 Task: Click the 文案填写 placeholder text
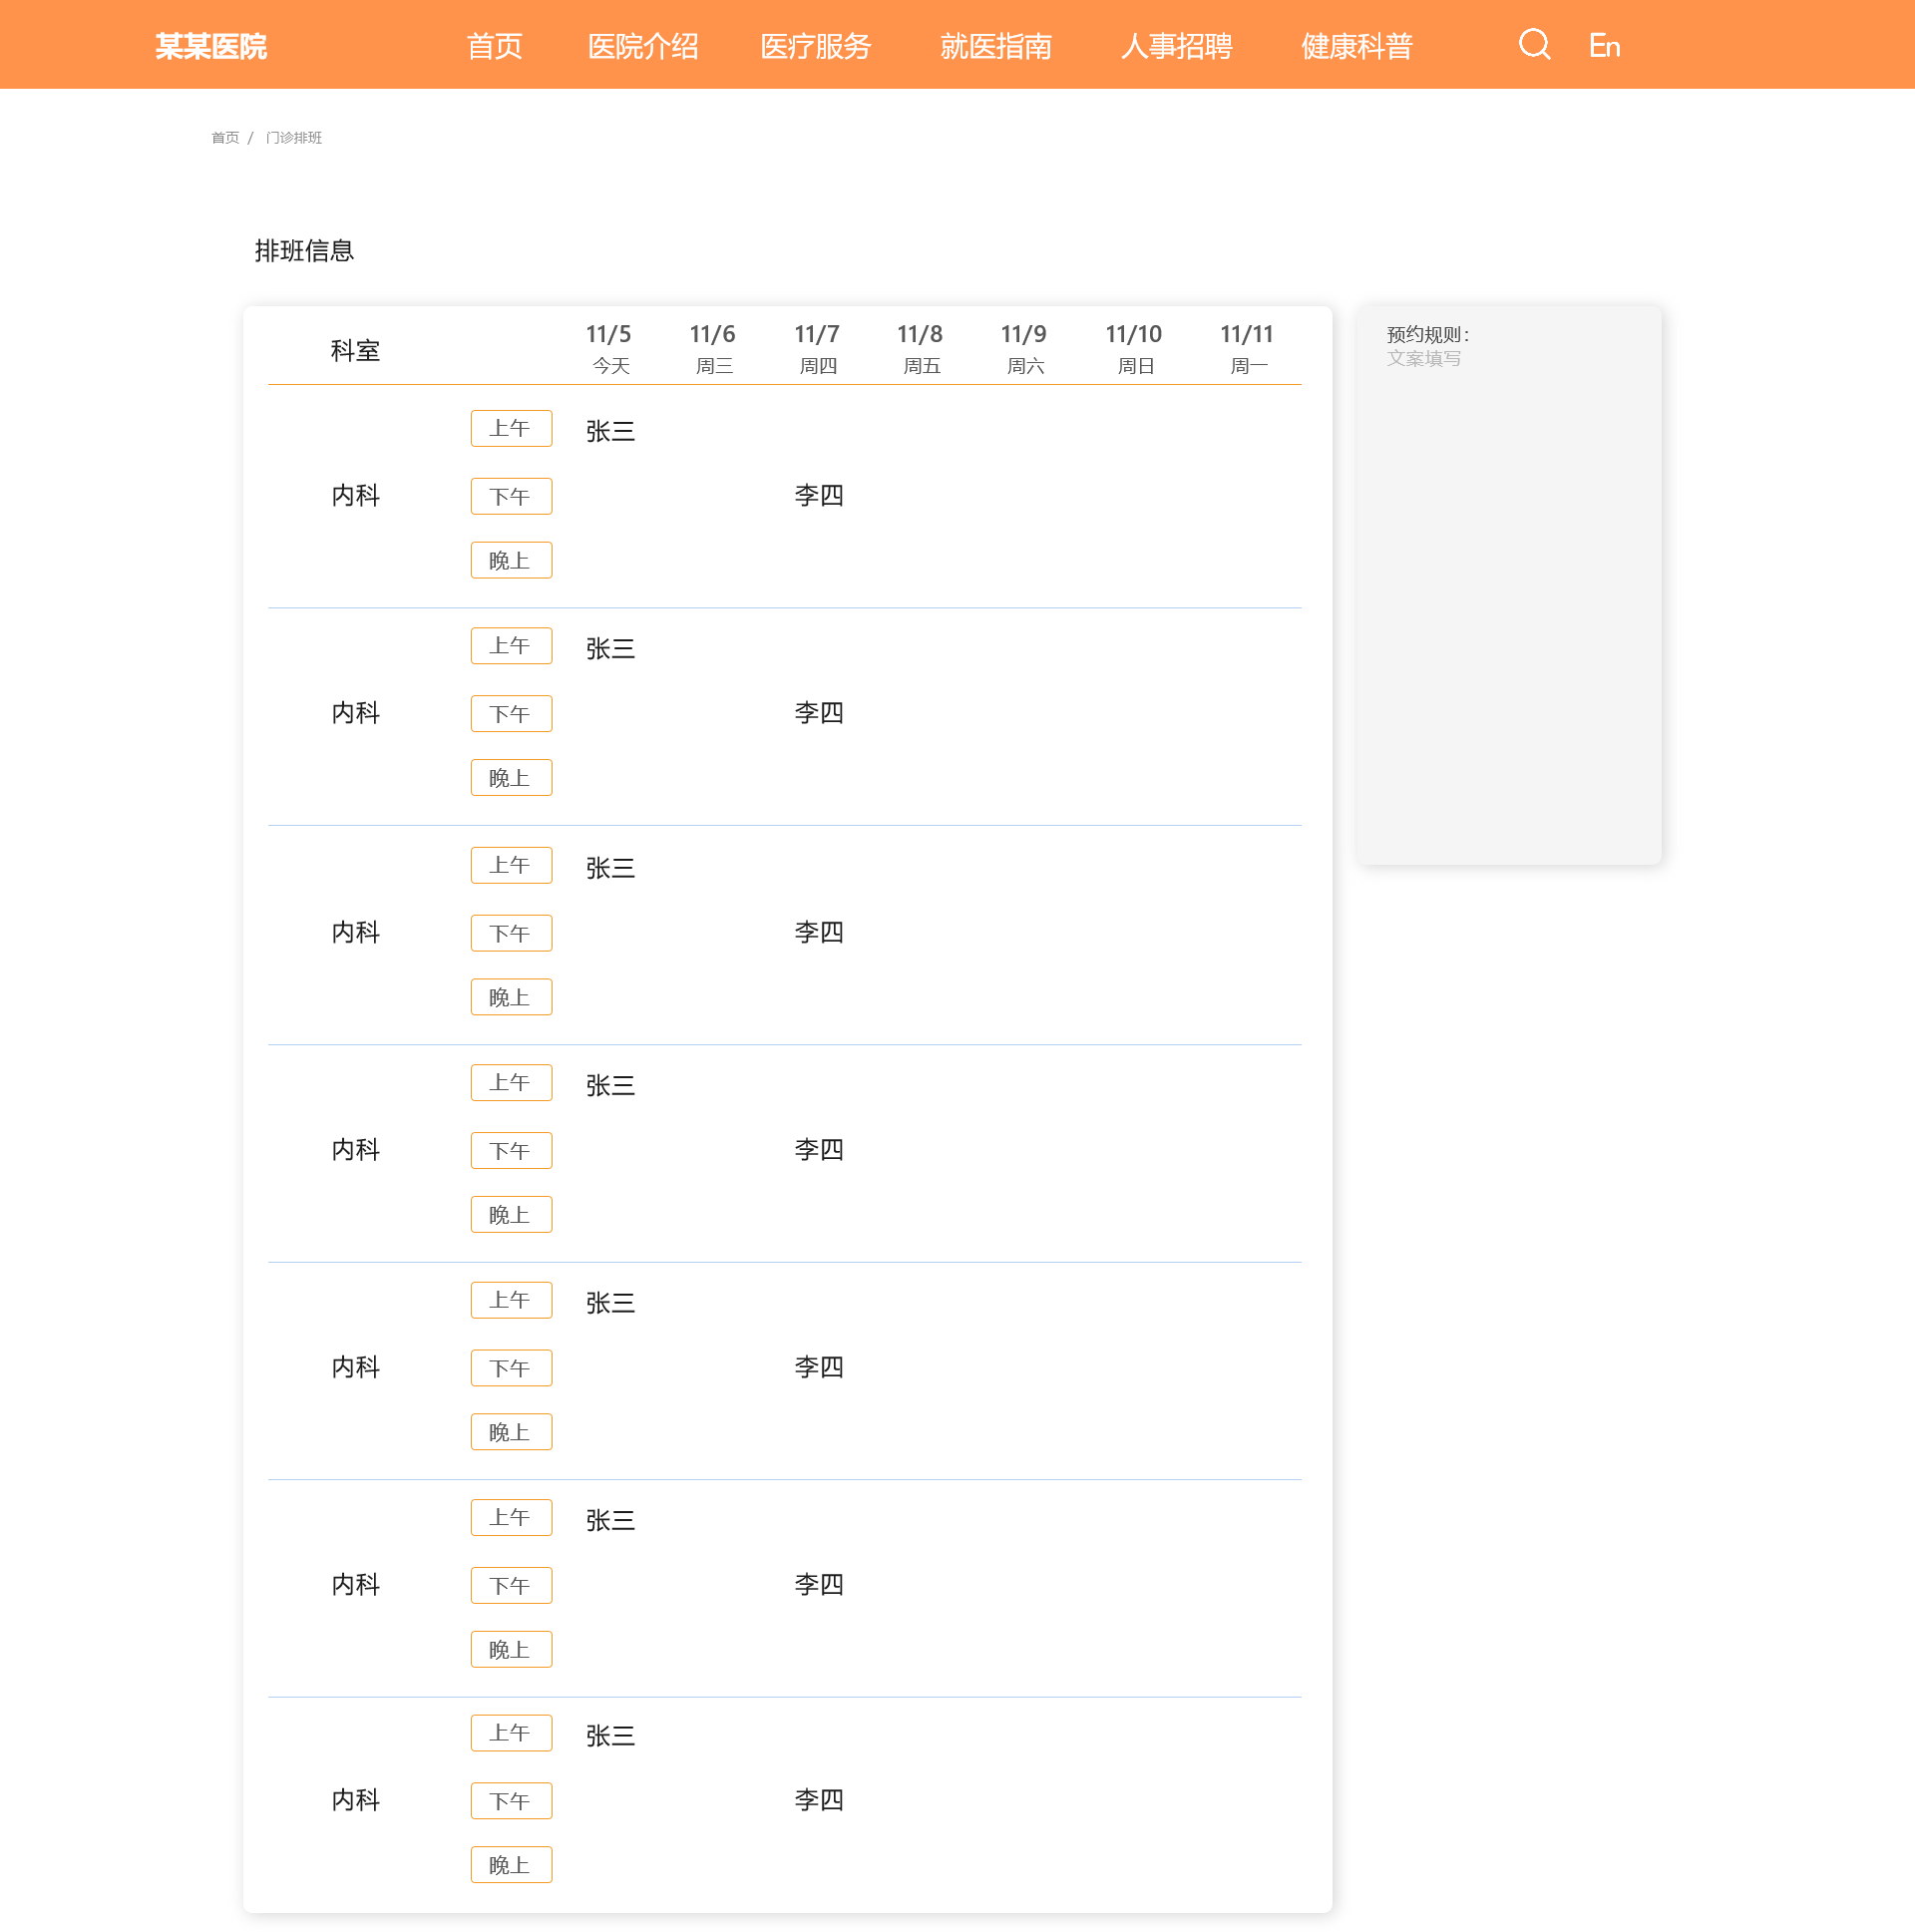(1423, 358)
